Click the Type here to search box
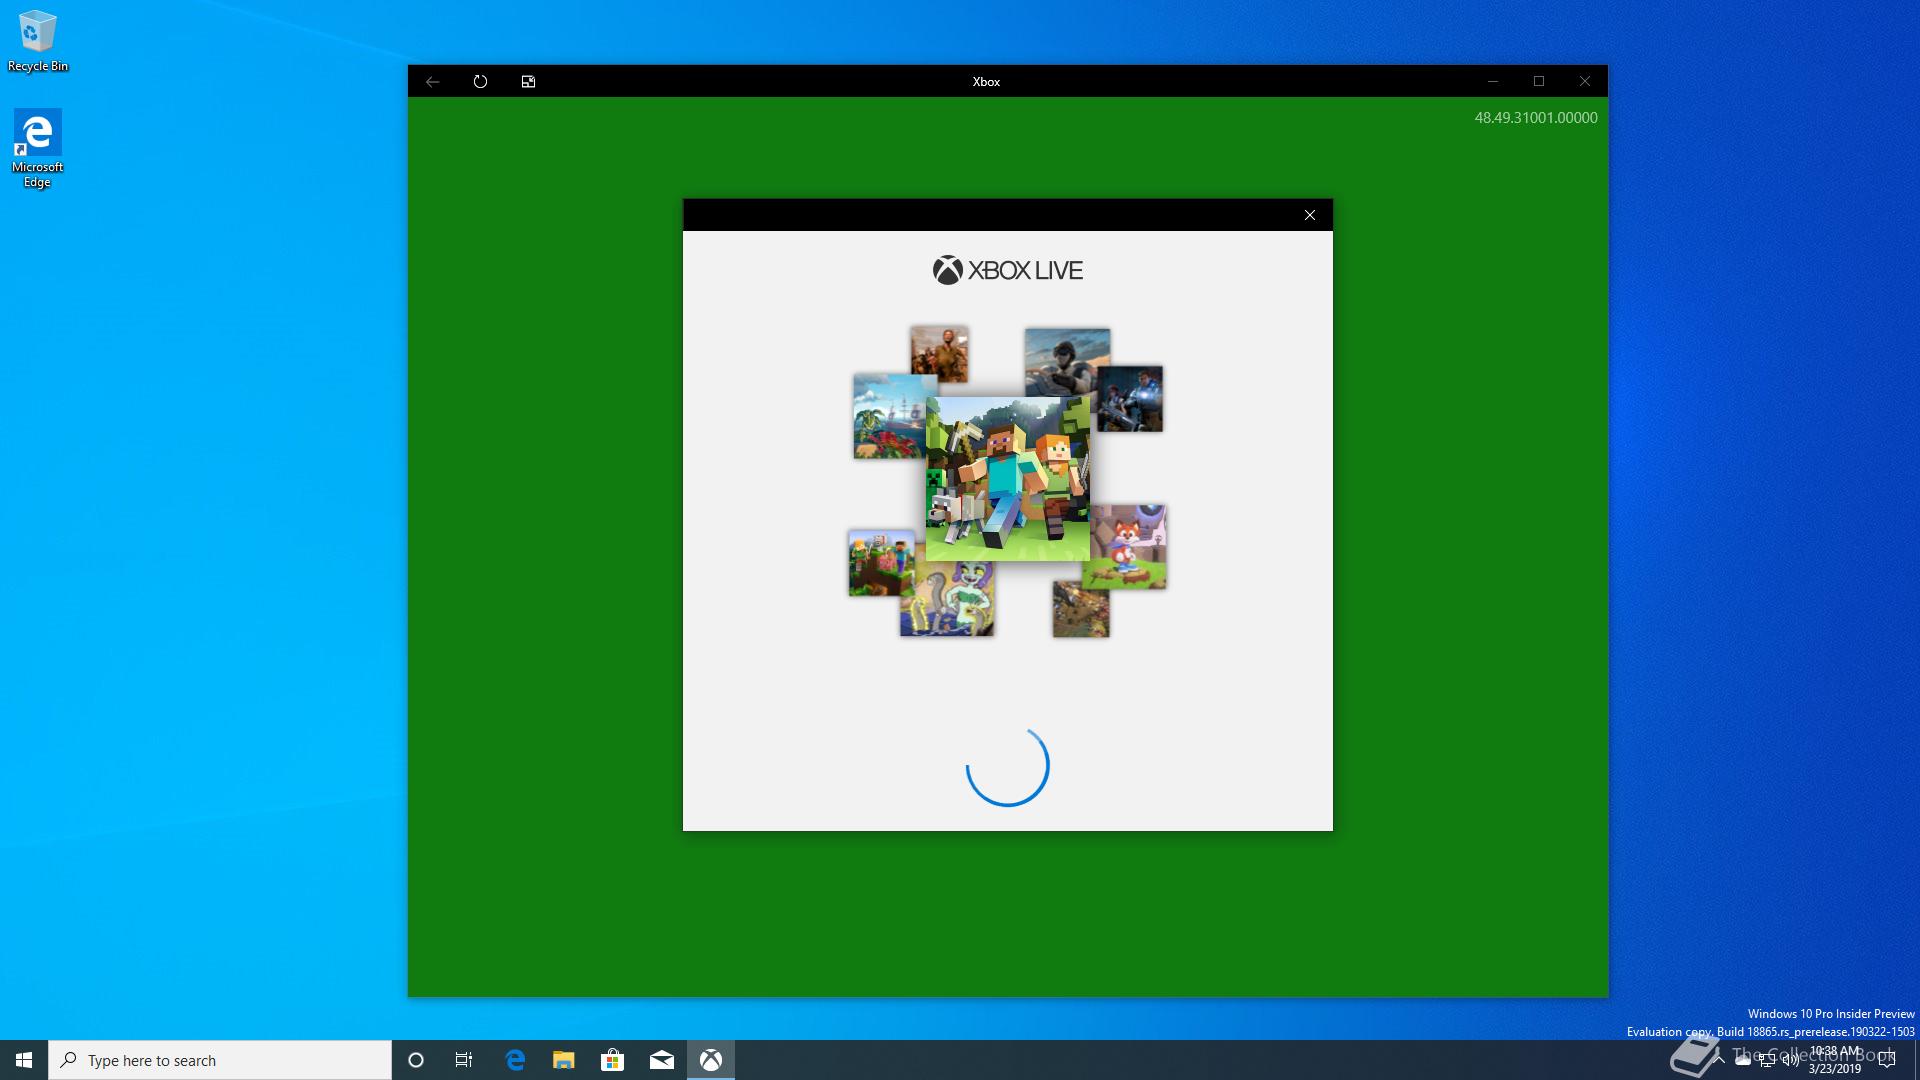1920x1080 pixels. tap(220, 1060)
